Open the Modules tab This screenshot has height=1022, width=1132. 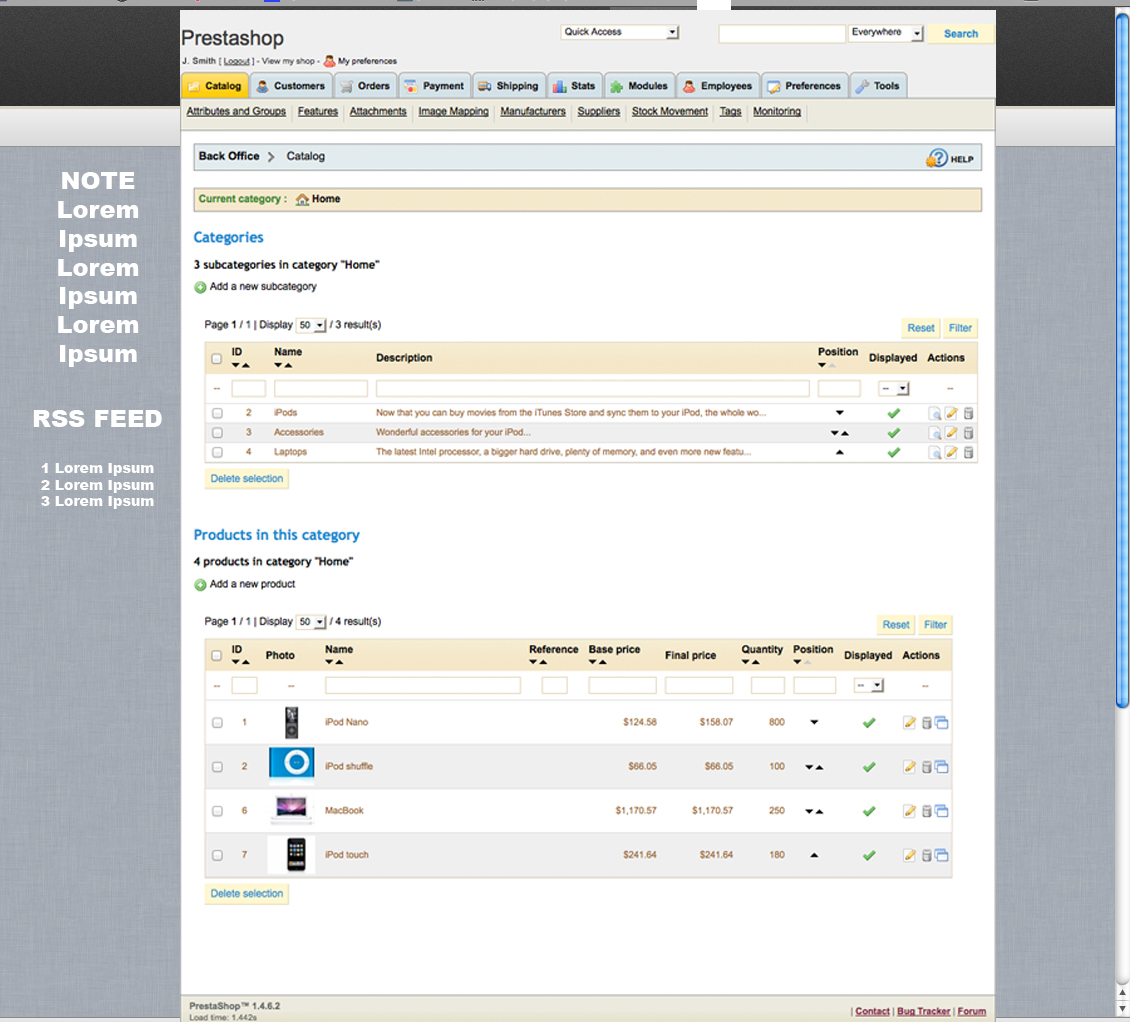point(640,86)
